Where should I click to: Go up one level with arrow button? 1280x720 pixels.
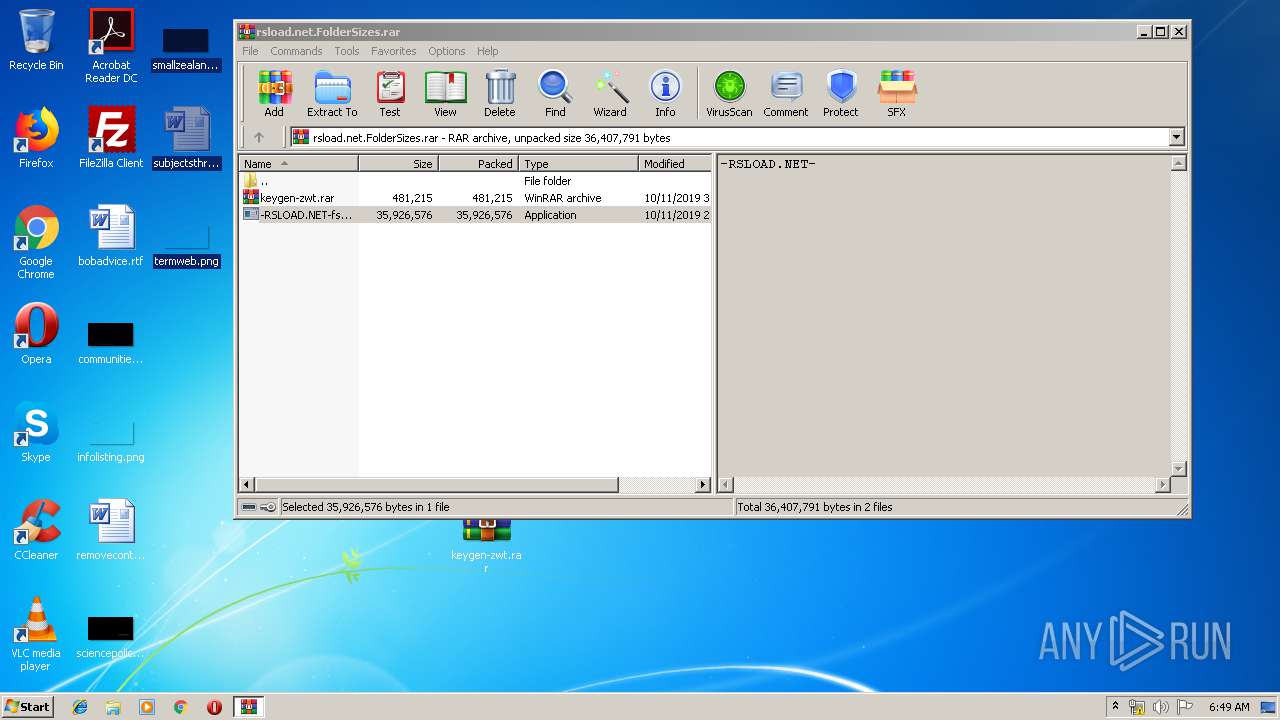pyautogui.click(x=259, y=138)
